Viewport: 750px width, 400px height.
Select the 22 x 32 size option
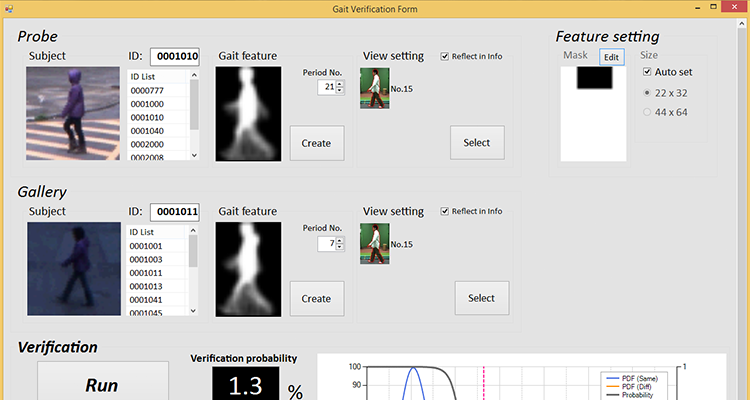(646, 92)
